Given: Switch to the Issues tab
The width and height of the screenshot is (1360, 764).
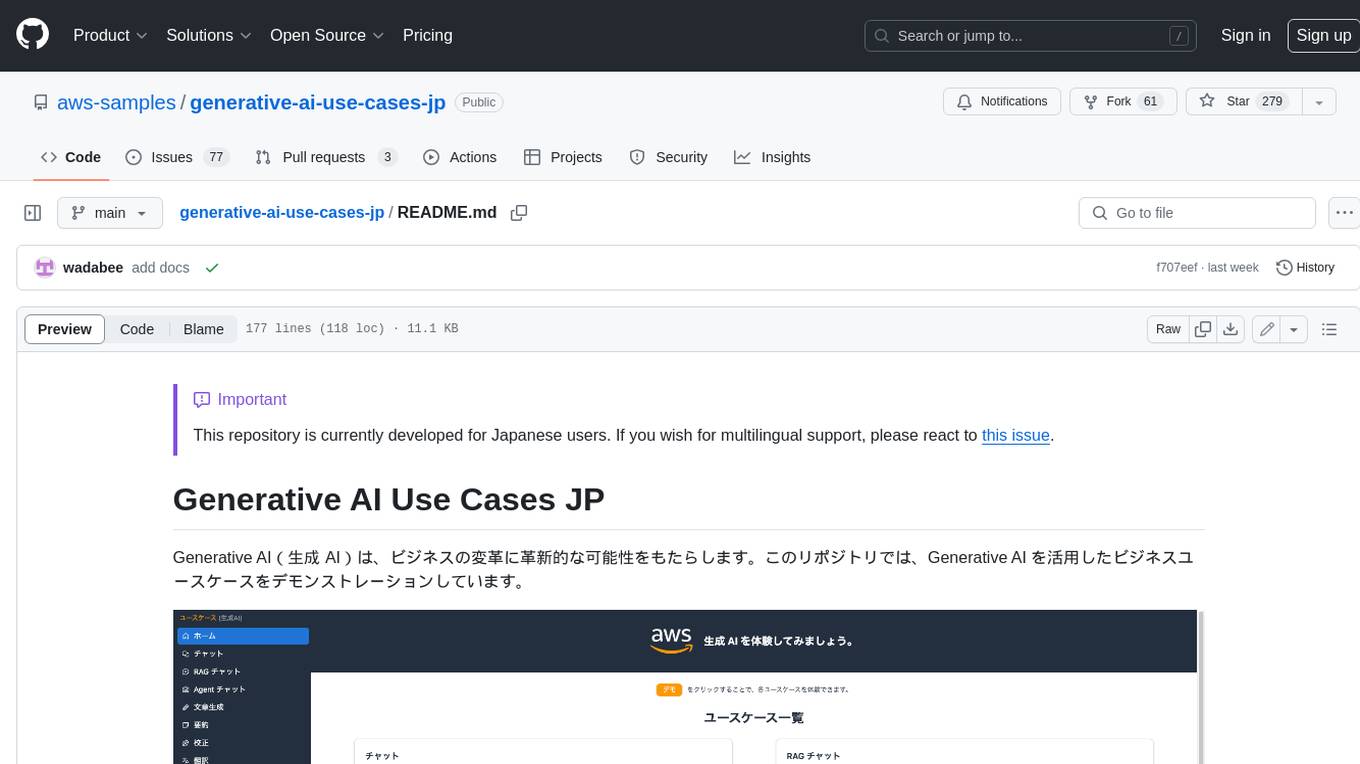Looking at the screenshot, I should pos(177,157).
